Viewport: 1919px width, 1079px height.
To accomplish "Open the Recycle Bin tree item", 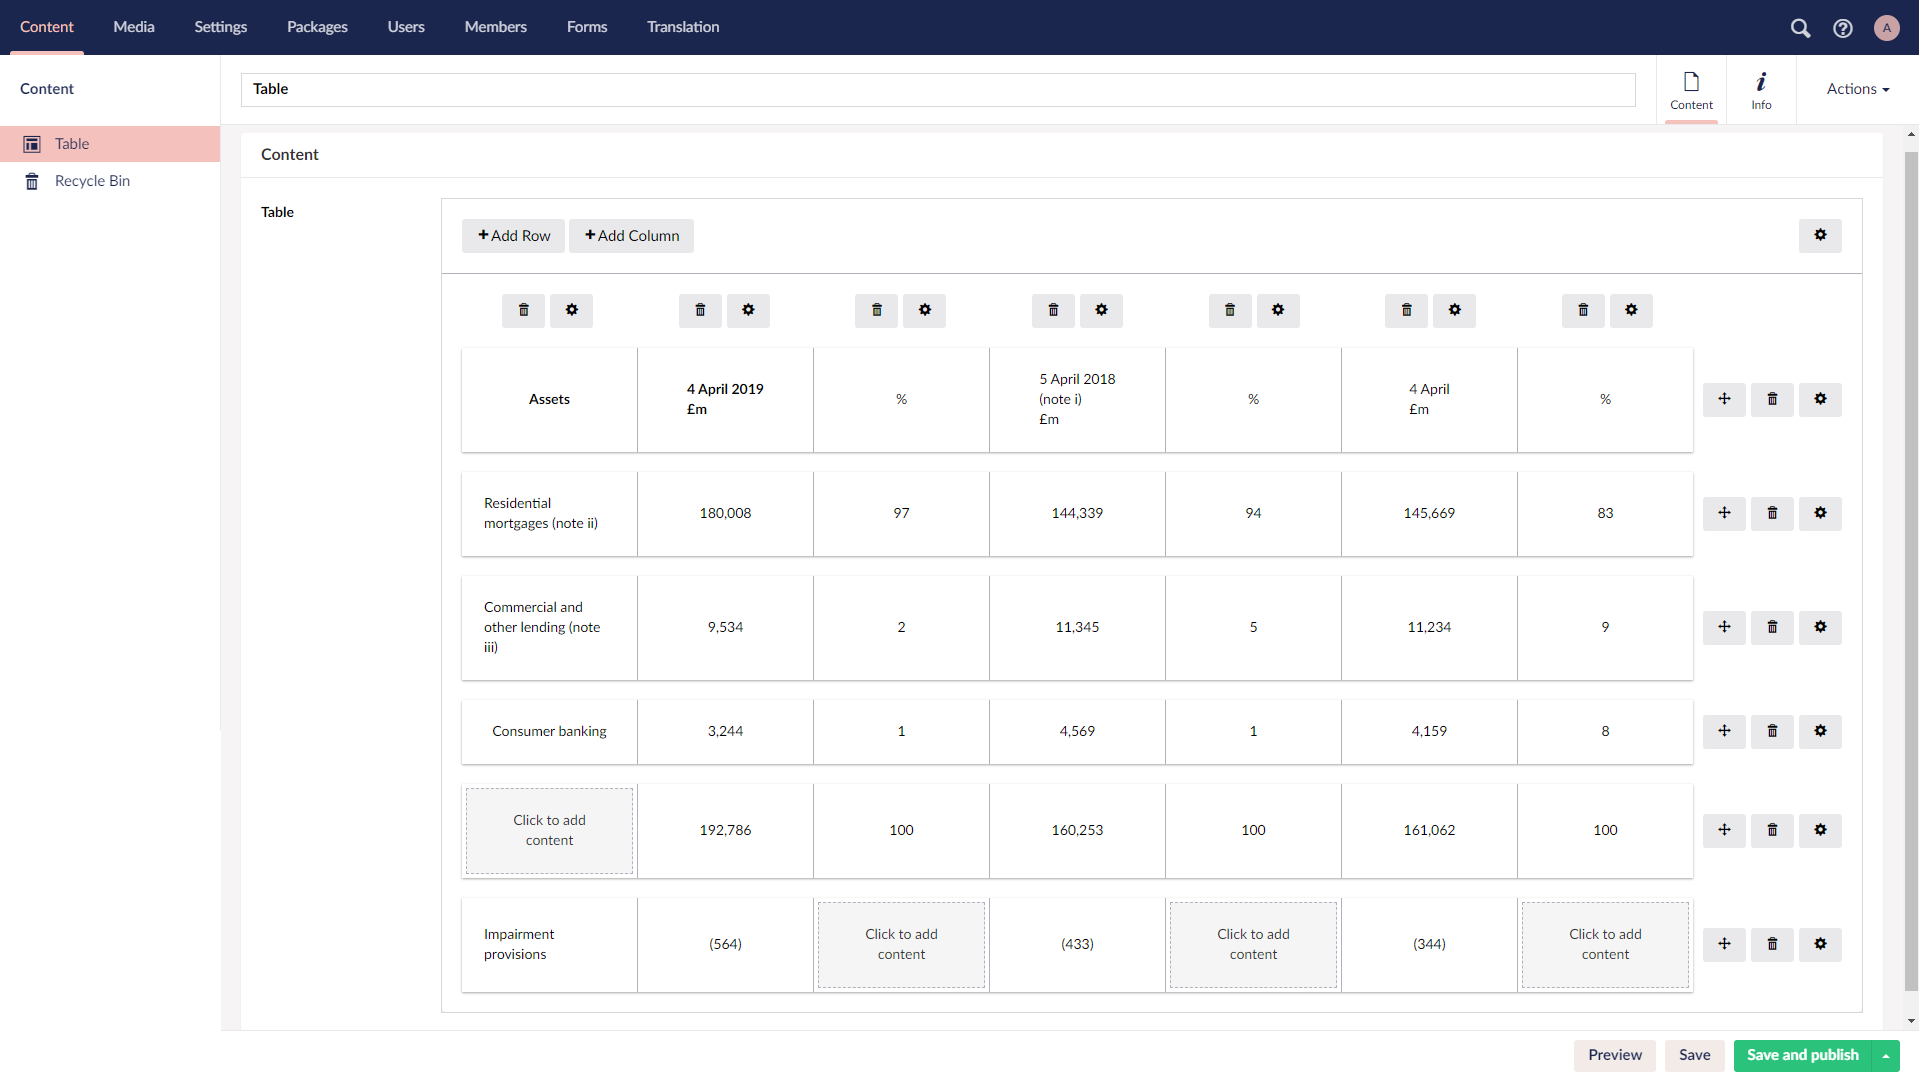I will tap(110, 181).
